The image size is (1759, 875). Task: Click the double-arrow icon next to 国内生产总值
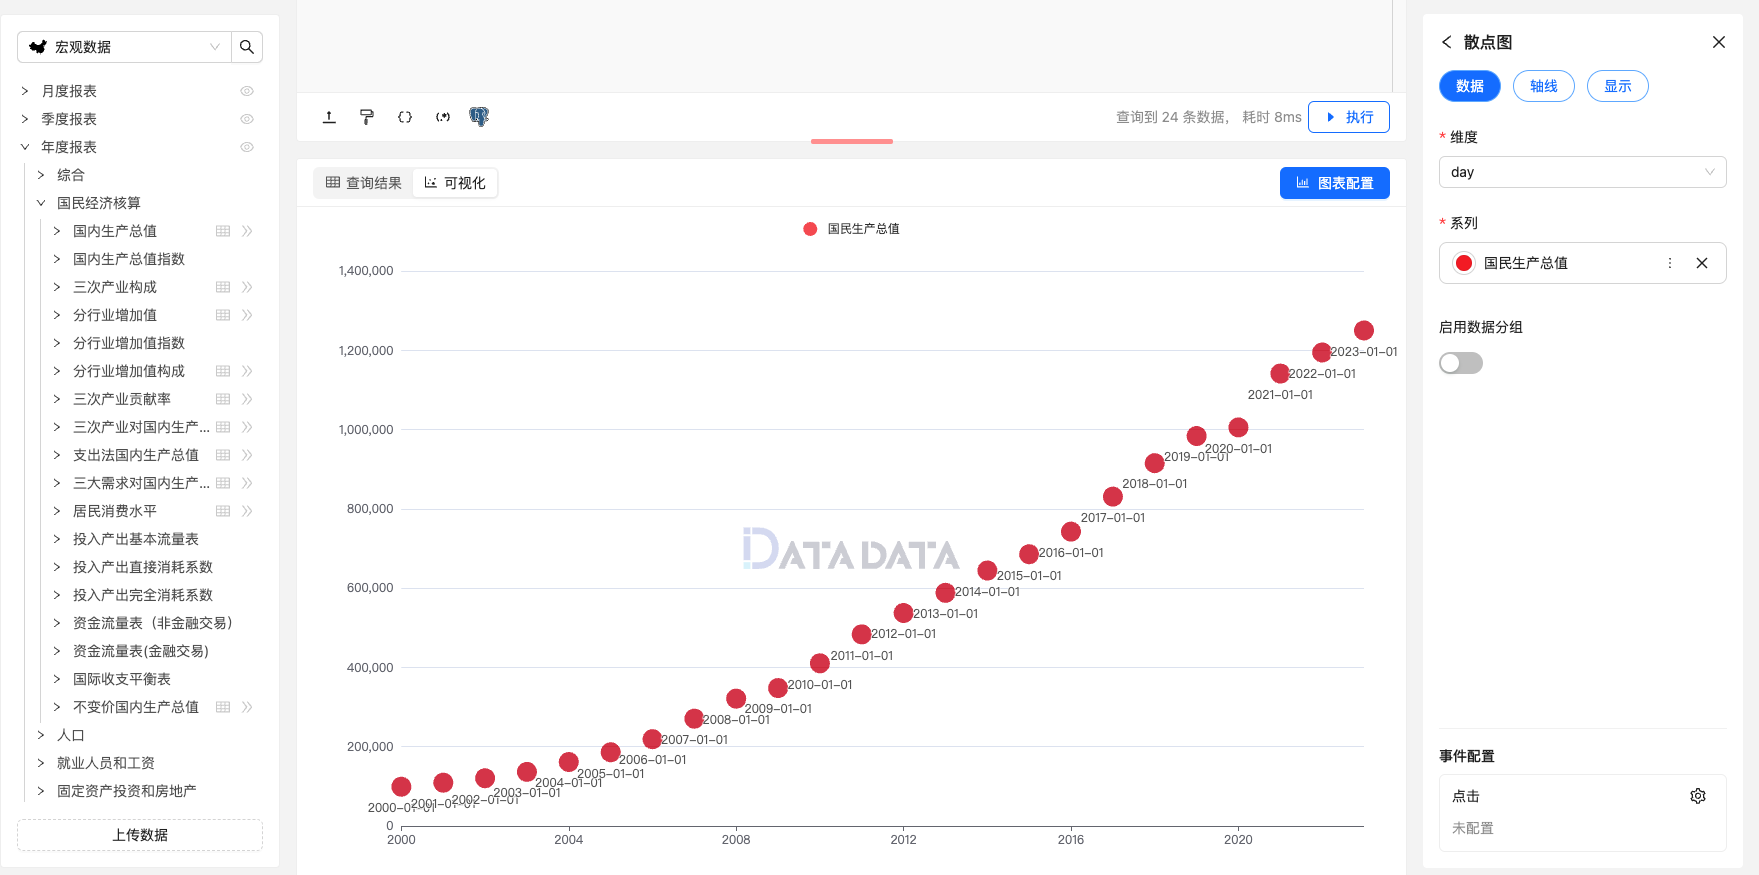pos(247,231)
